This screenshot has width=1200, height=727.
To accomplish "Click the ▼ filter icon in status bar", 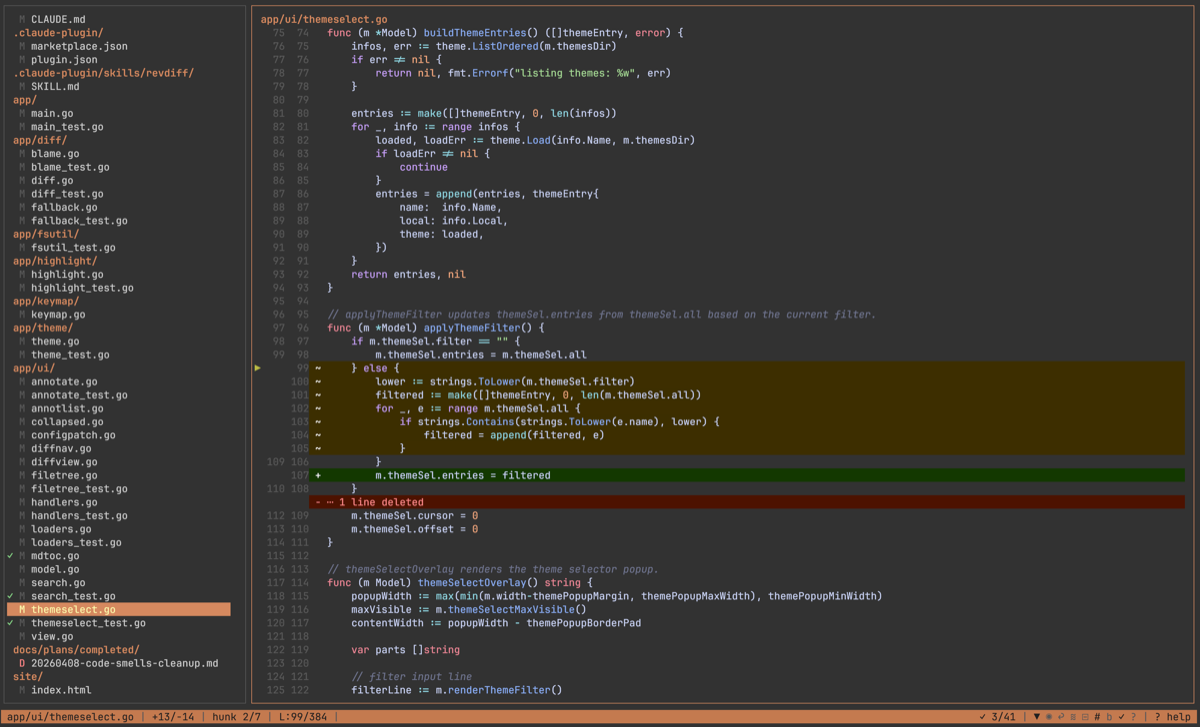I will (1037, 716).
